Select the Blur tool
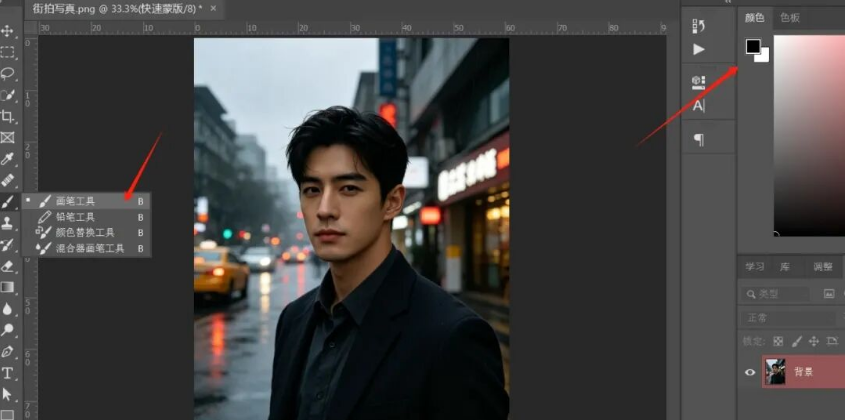The height and width of the screenshot is (420, 845). 7,308
